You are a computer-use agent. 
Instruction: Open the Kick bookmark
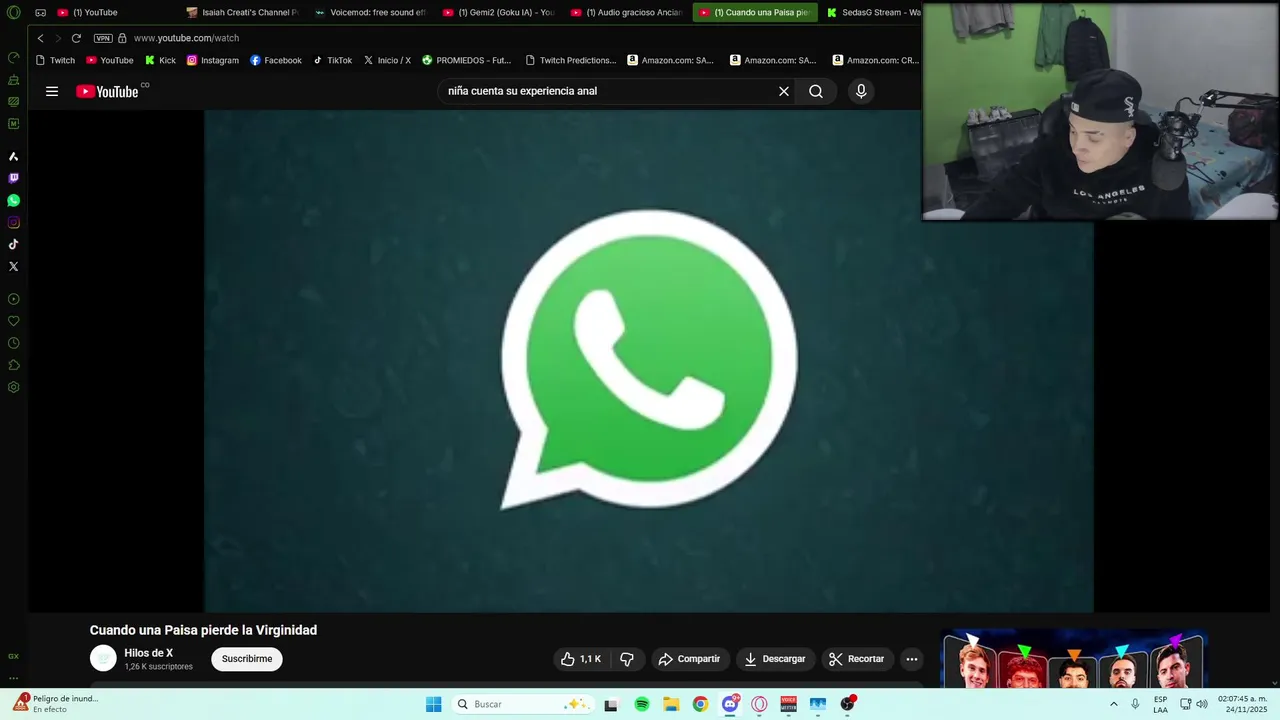pos(160,60)
